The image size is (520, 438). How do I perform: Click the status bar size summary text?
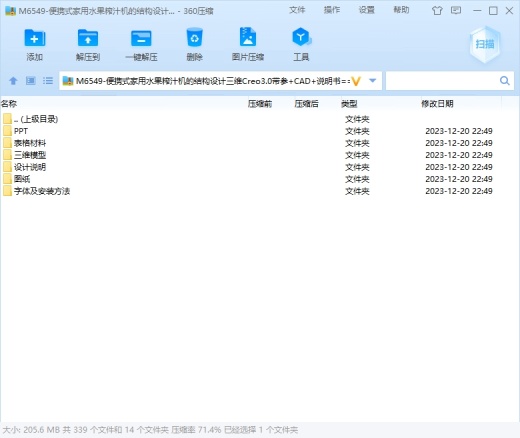(150, 430)
